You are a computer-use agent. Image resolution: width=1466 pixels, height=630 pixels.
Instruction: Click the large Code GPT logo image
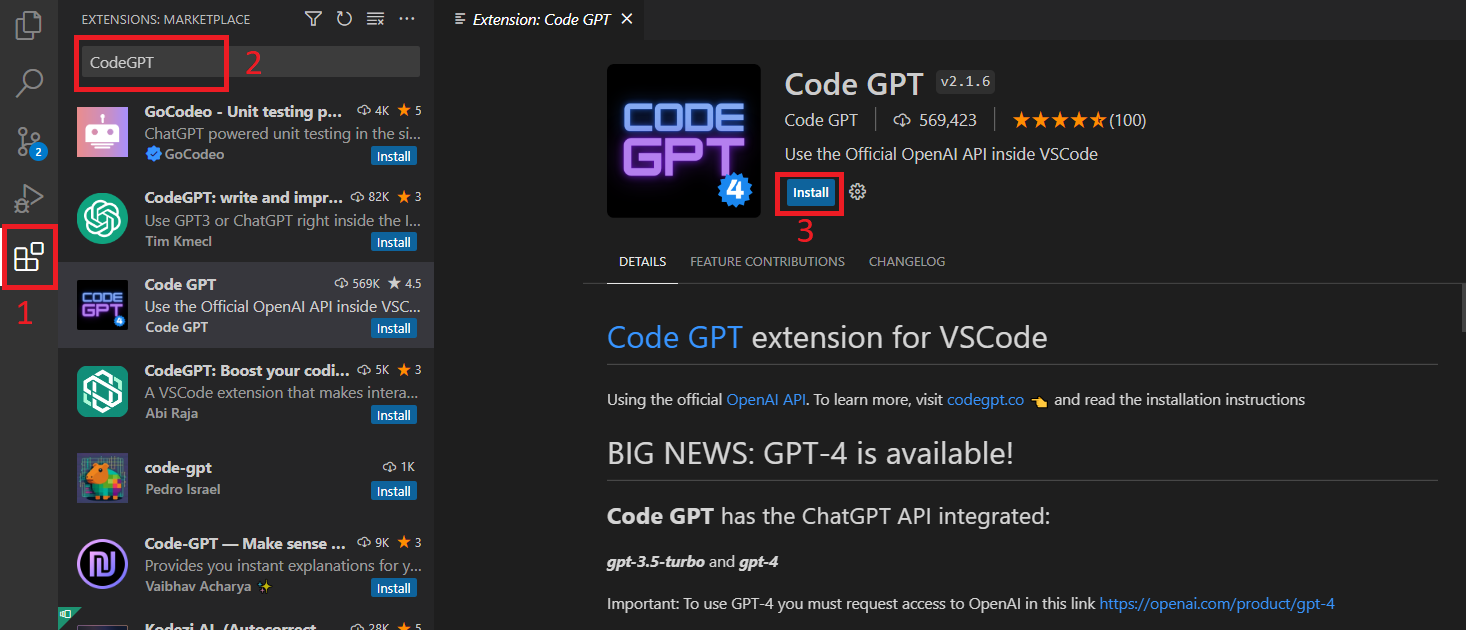point(684,141)
